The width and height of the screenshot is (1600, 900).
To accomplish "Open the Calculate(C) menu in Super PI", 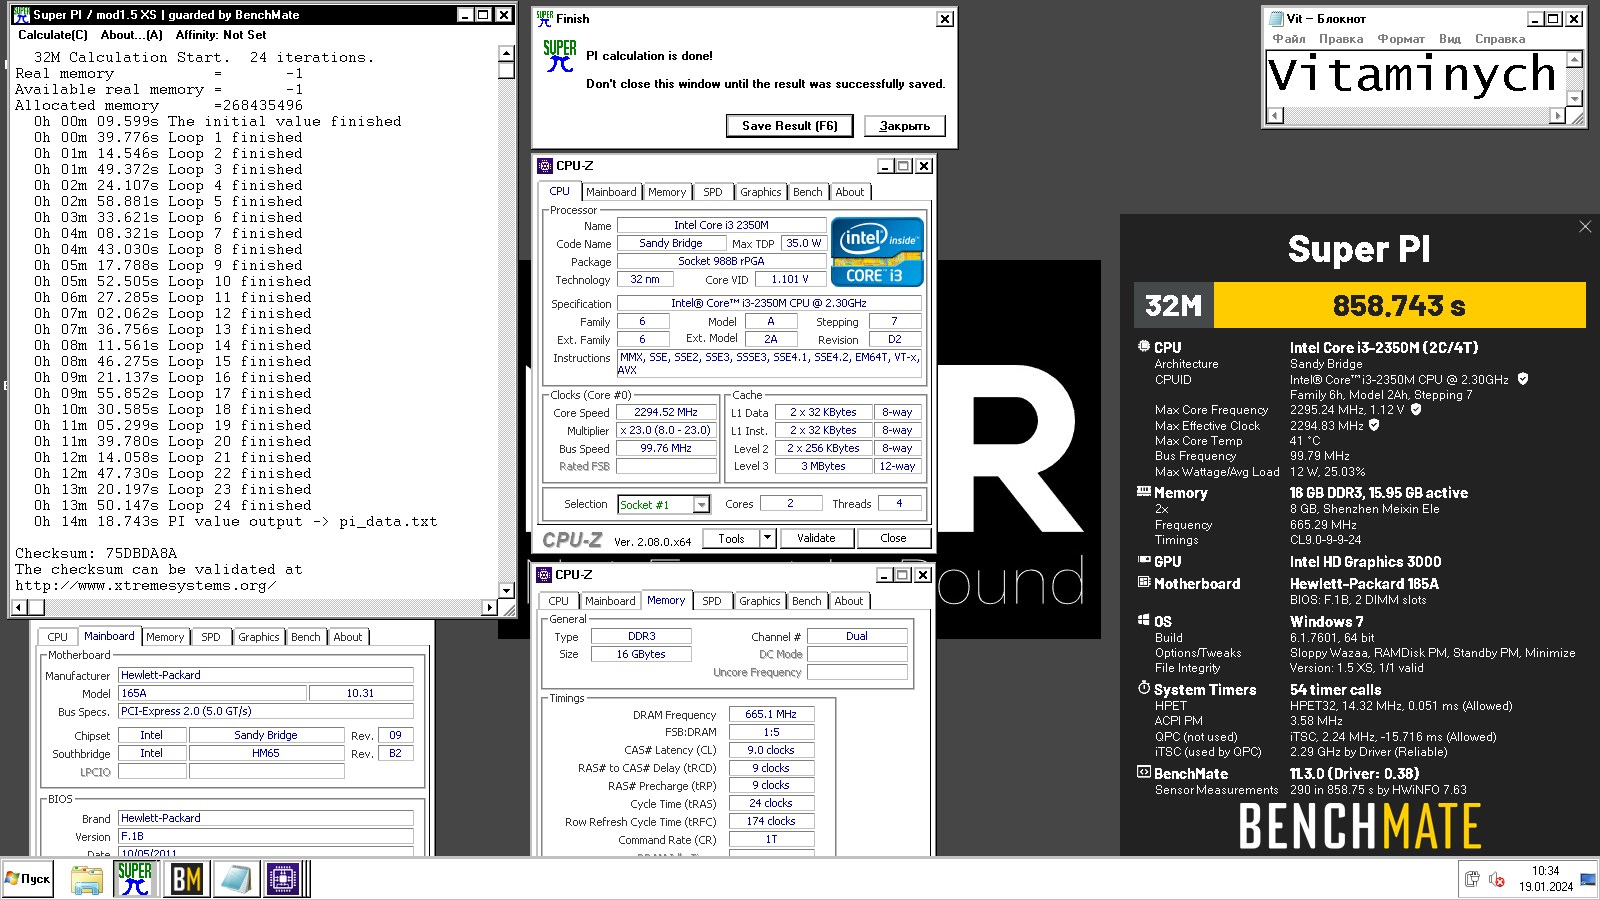I will pos(53,35).
